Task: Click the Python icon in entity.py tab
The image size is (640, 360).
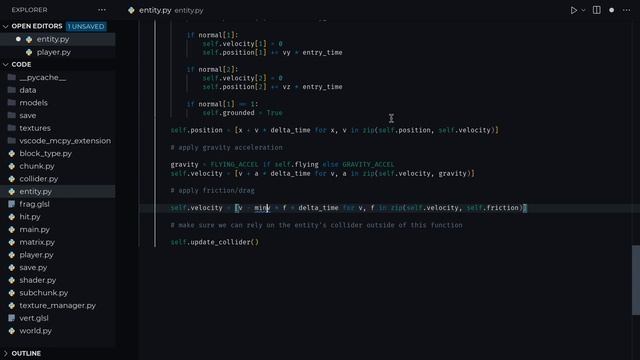Action: 131,10
